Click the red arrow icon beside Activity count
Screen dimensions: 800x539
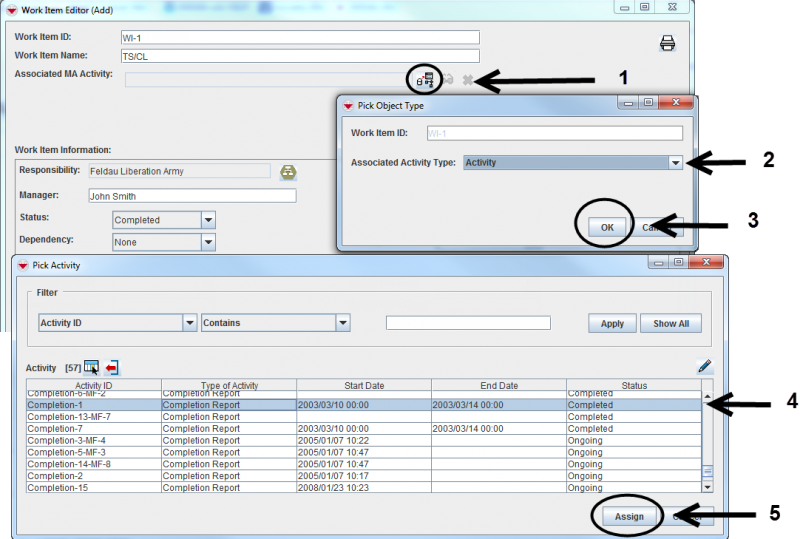[112, 367]
